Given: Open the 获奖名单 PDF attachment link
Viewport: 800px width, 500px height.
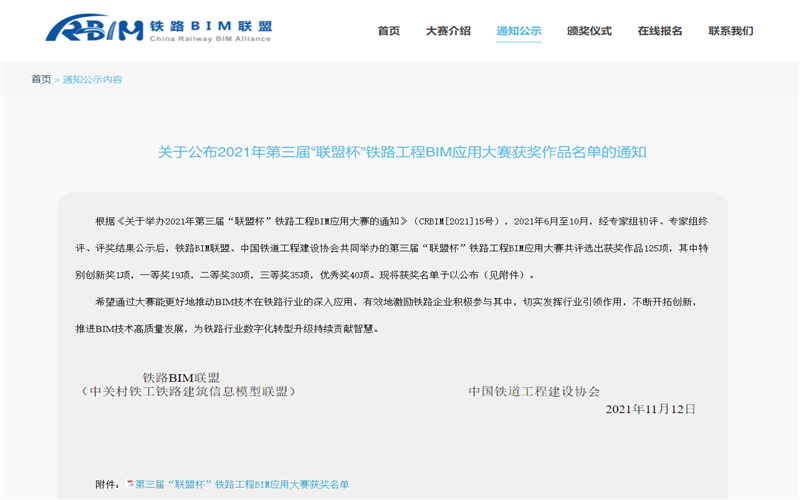Looking at the screenshot, I should point(242,484).
